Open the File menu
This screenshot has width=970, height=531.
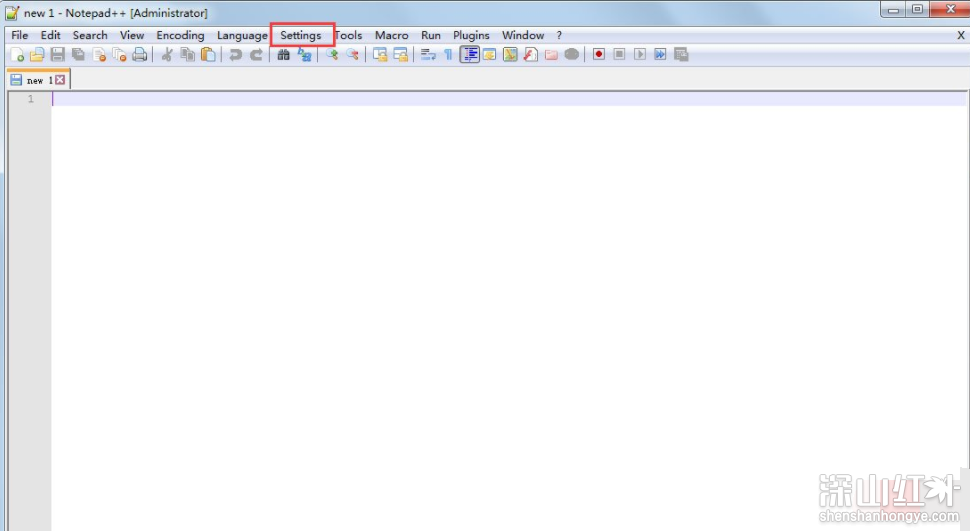(x=20, y=35)
